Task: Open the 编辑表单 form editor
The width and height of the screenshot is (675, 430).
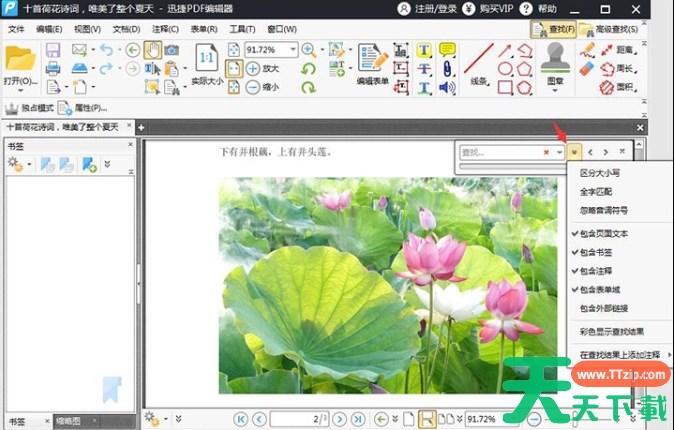Action: tap(373, 64)
